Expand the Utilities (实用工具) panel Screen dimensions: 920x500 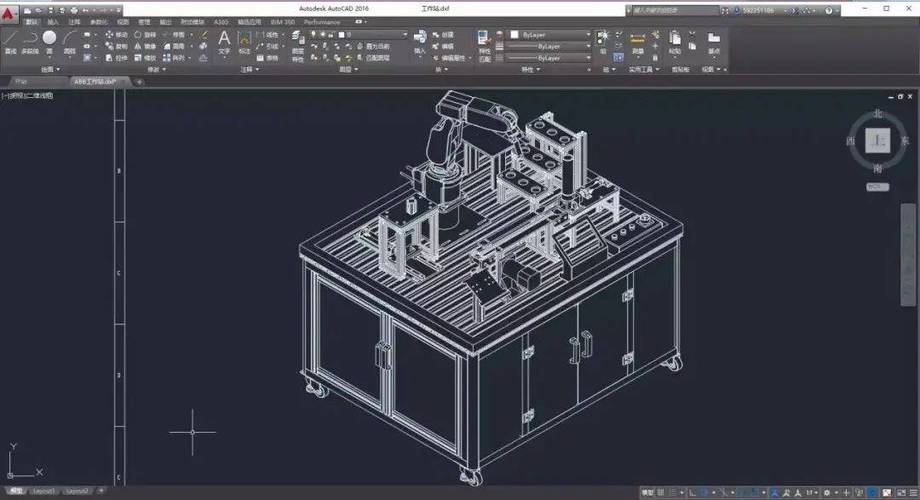[644, 69]
